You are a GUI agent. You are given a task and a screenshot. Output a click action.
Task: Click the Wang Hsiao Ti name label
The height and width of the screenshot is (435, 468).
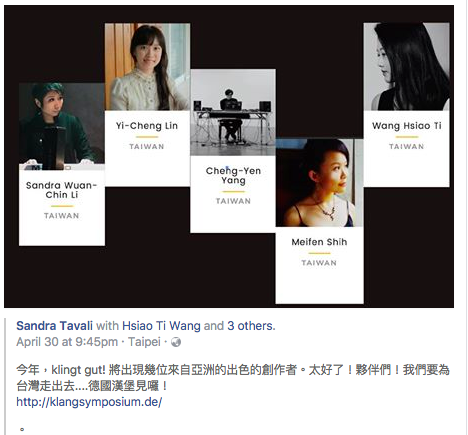[407, 126]
